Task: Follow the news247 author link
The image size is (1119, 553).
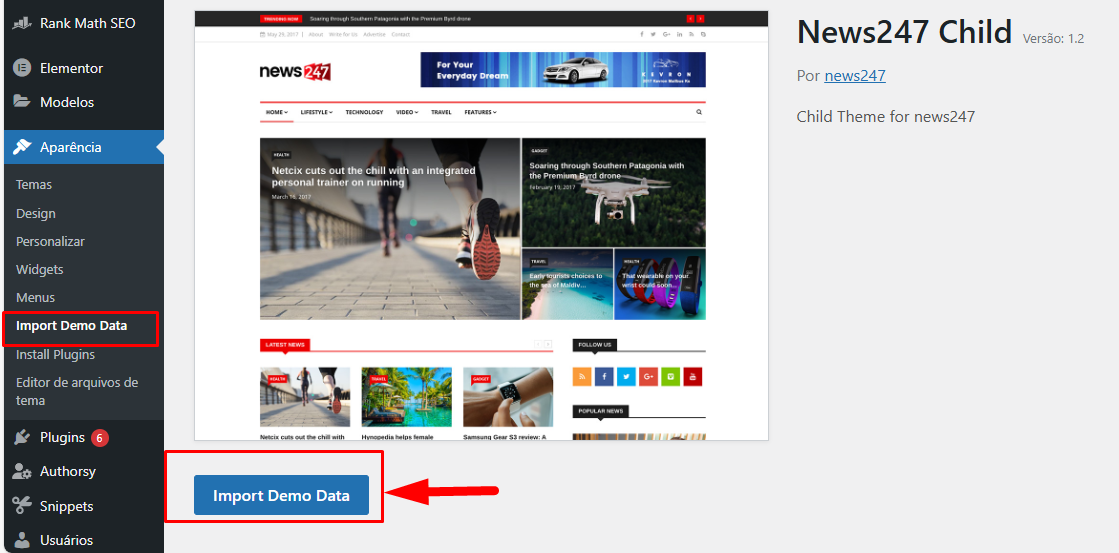Action: click(x=854, y=76)
